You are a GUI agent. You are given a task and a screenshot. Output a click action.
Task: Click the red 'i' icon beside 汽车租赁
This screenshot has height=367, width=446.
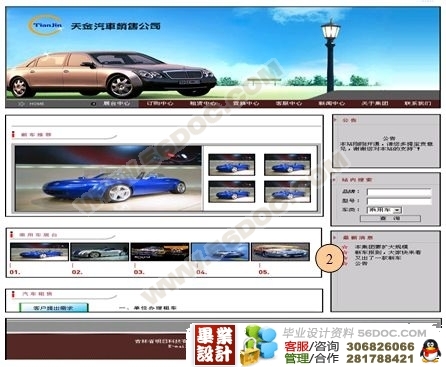click(14, 294)
